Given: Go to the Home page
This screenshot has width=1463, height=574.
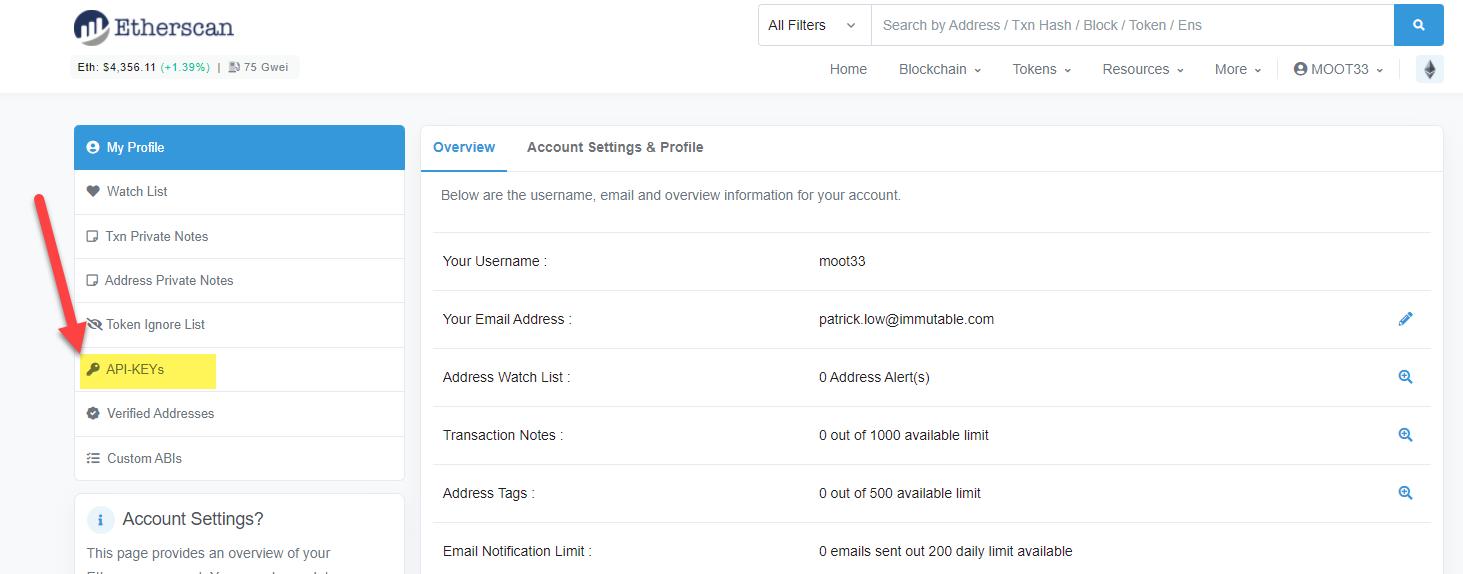Looking at the screenshot, I should tap(848, 69).
